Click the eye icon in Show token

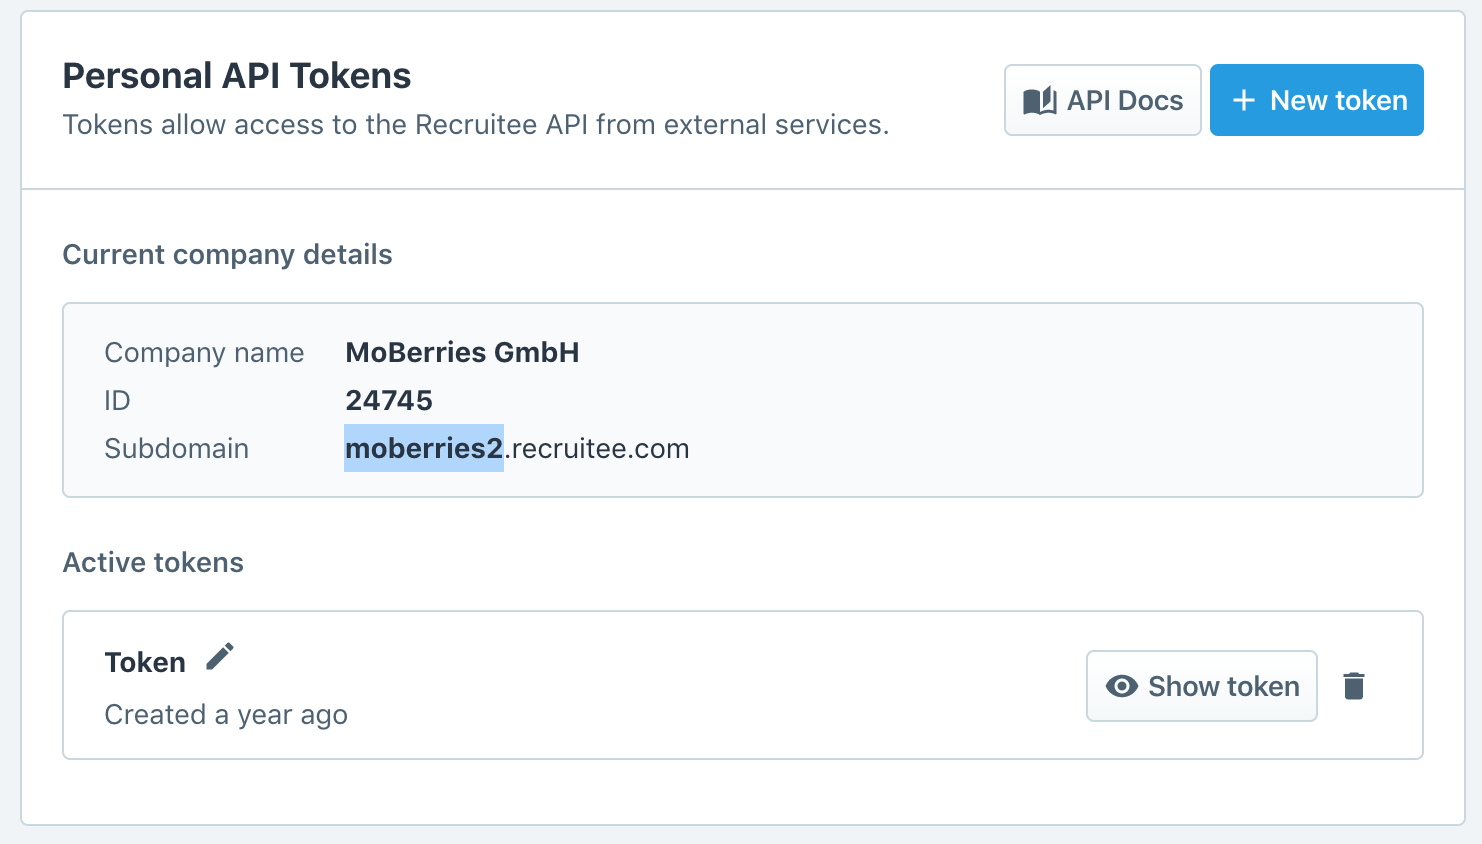click(x=1122, y=686)
